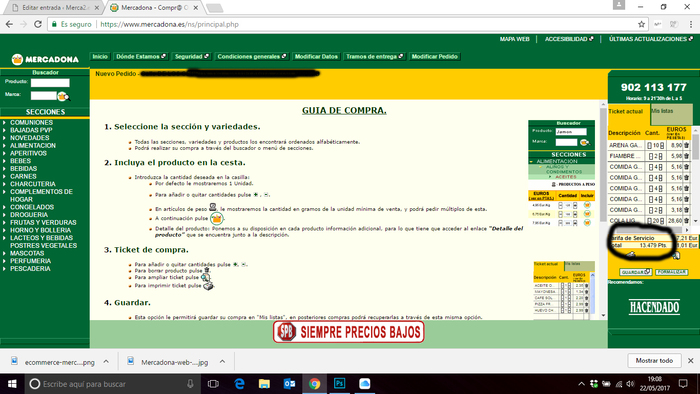Open the MASCOTAS section

point(27,253)
